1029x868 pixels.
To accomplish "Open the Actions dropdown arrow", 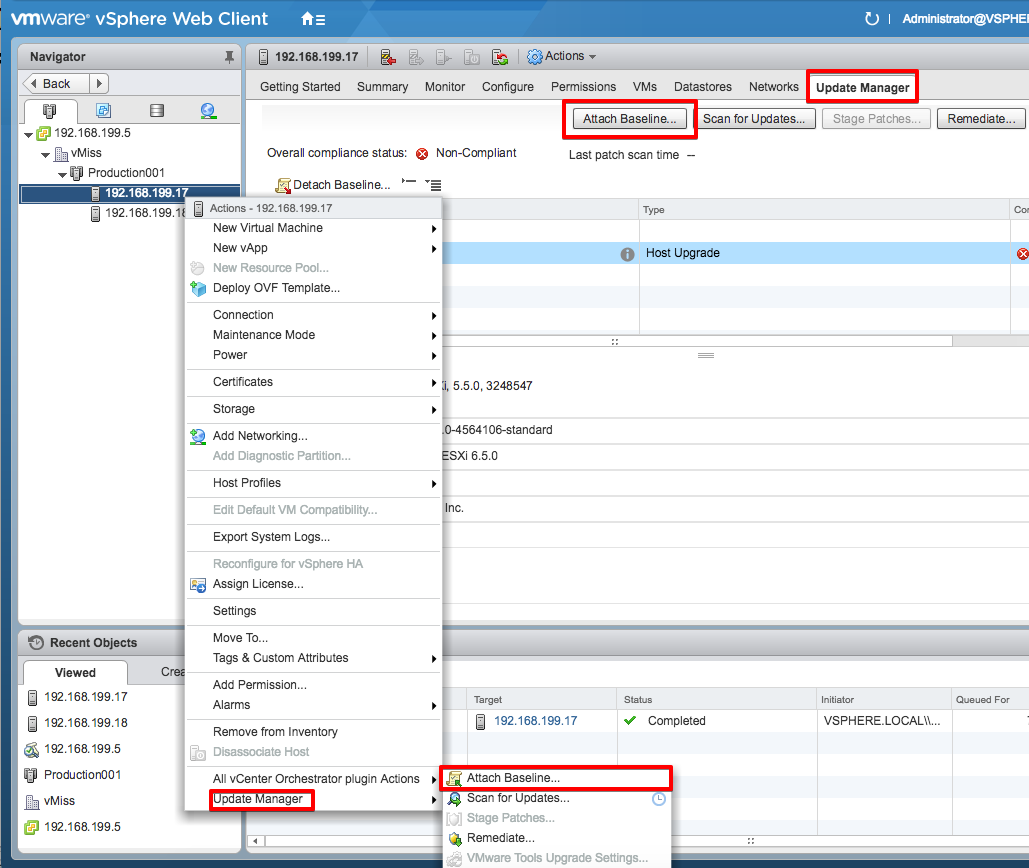I will pos(593,57).
